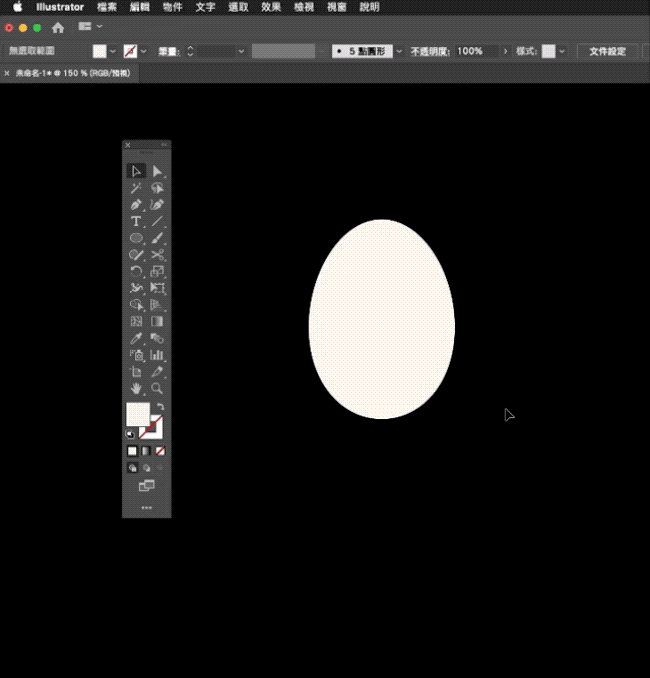Image resolution: width=650 pixels, height=678 pixels.
Task: Click the Home icon in the app bar
Action: point(57,27)
